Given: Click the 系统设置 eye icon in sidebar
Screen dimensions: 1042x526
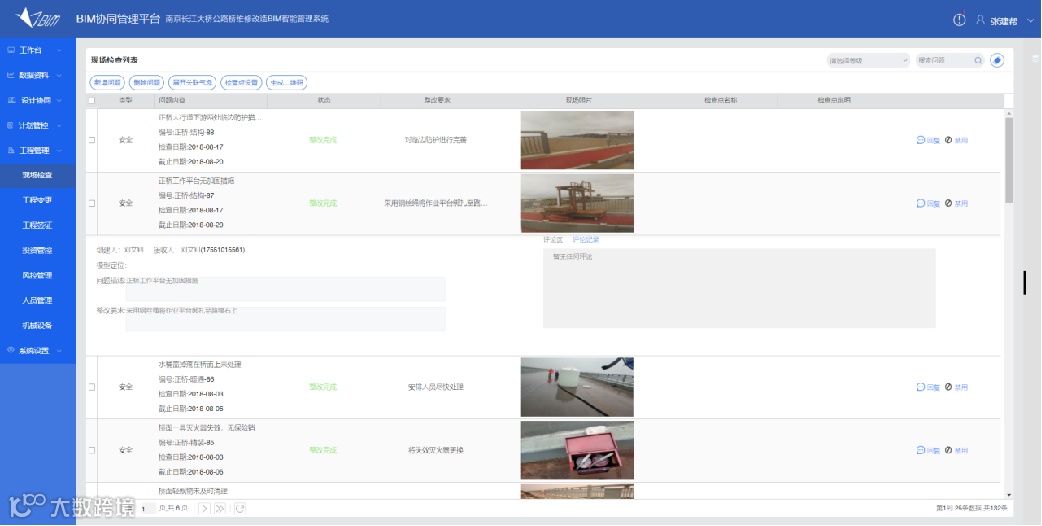Looking at the screenshot, I should click(x=11, y=350).
